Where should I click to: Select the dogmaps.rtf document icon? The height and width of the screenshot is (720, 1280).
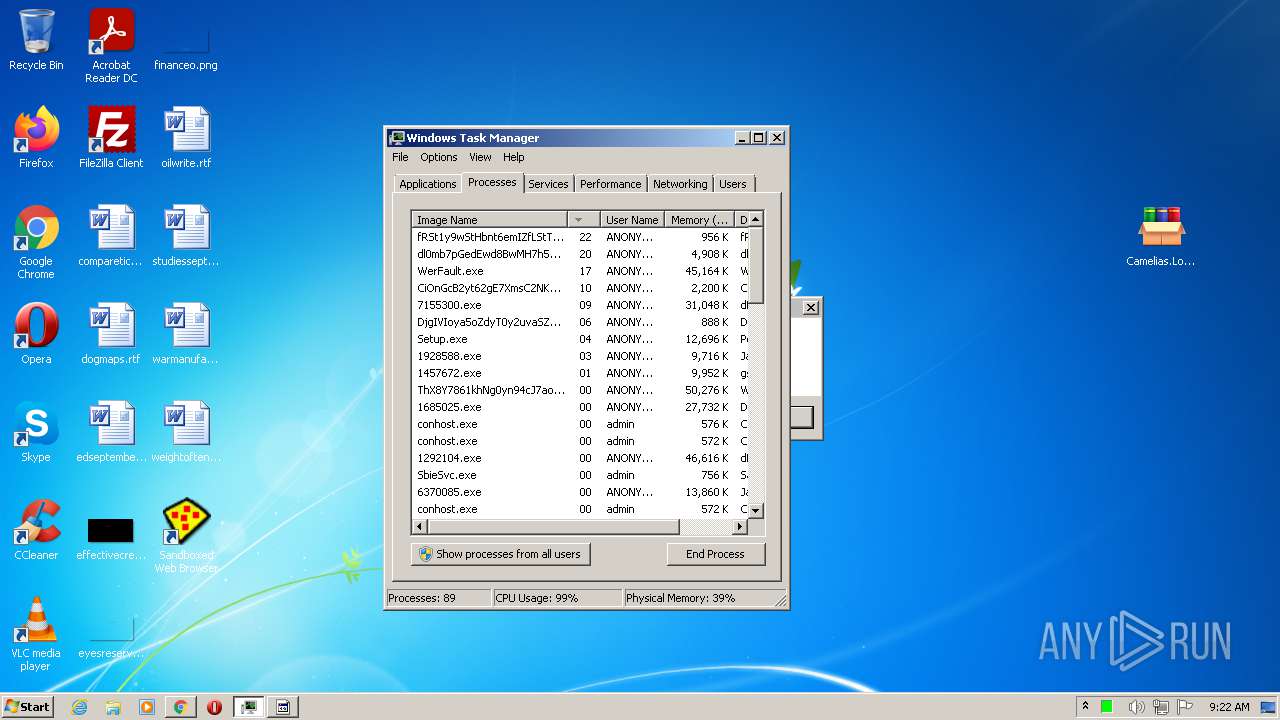(x=111, y=334)
